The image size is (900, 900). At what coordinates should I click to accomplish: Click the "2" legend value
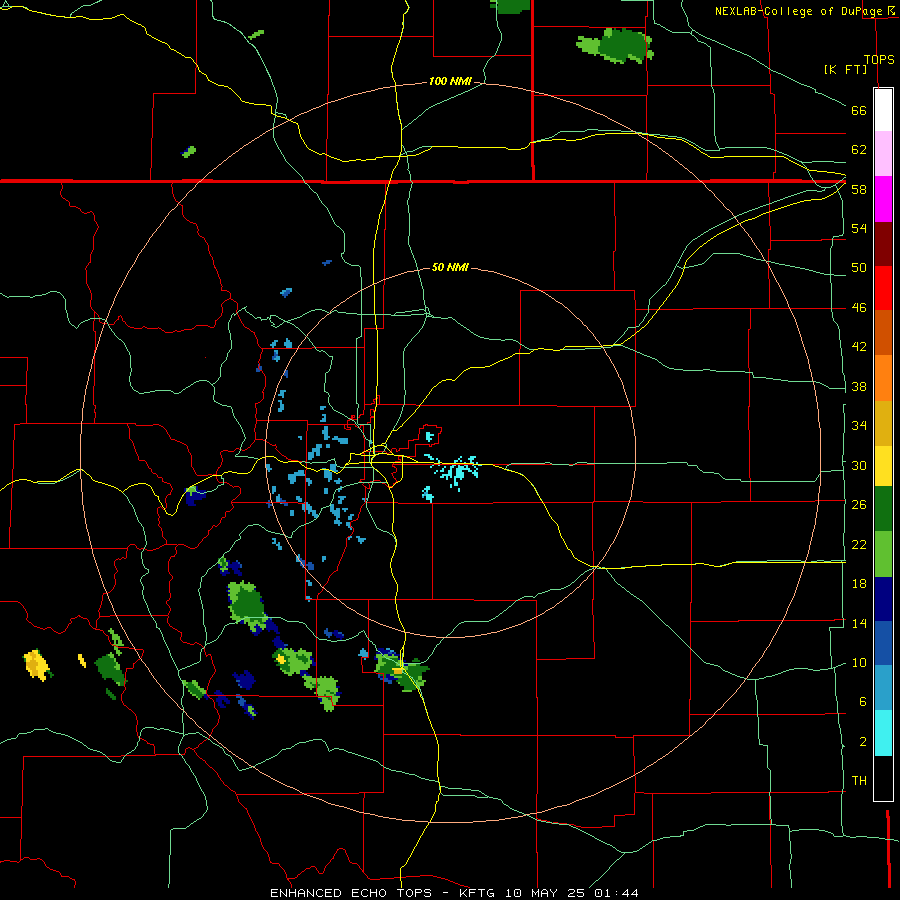[x=863, y=742]
